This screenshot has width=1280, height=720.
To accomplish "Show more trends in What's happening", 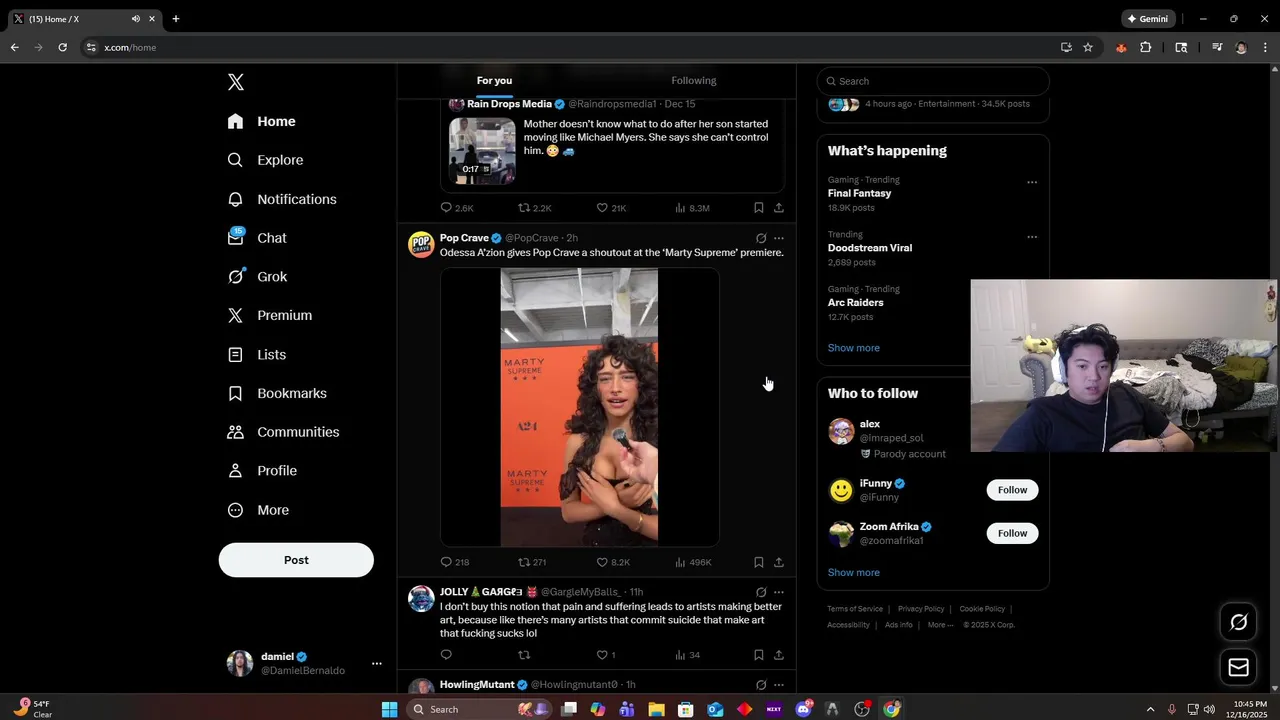I will [x=853, y=348].
